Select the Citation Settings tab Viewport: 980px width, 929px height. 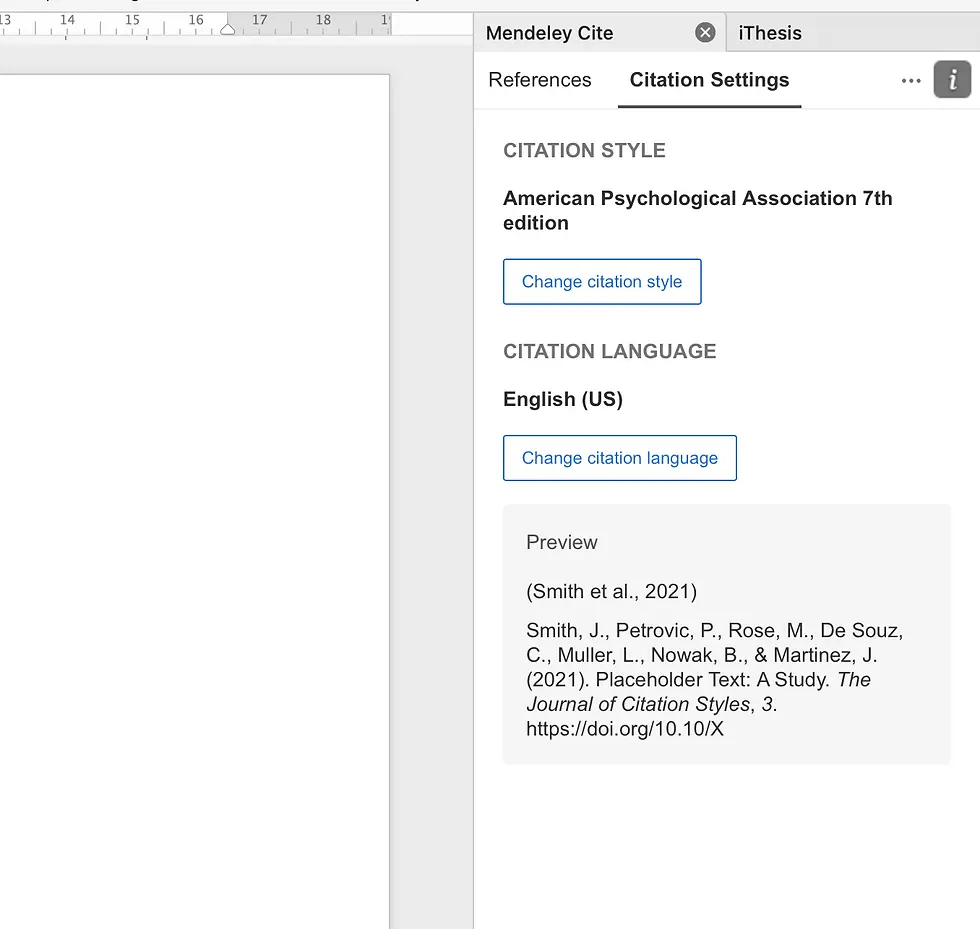709,80
